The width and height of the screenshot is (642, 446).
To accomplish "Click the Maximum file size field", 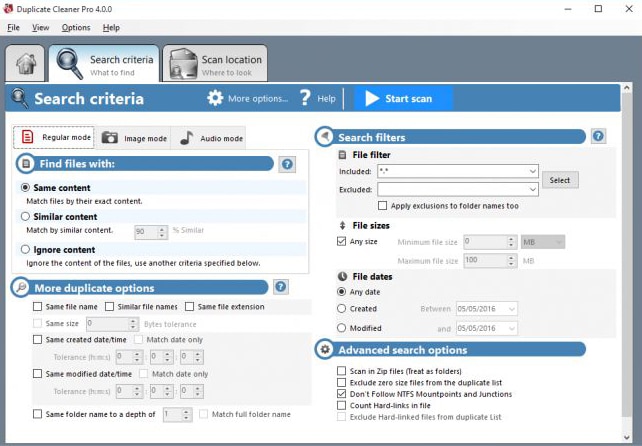I will click(490, 260).
